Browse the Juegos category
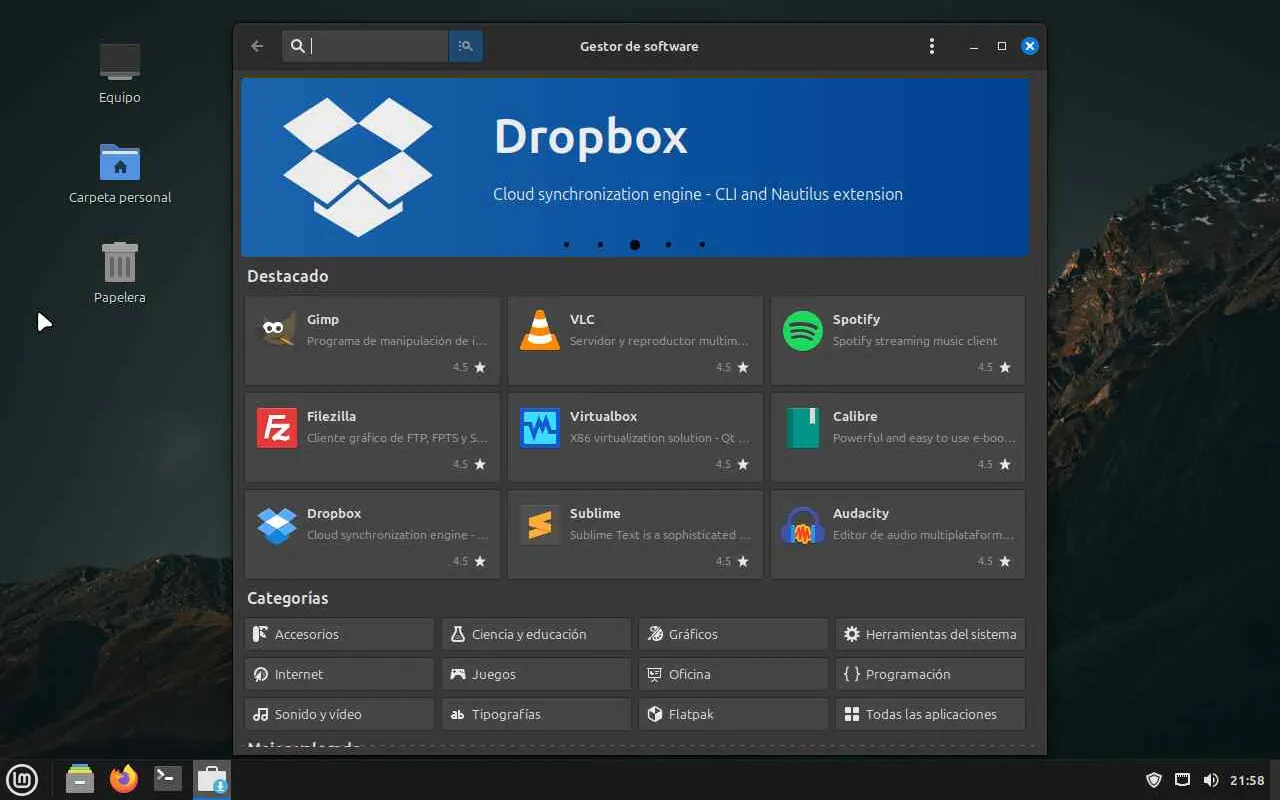The height and width of the screenshot is (800, 1280). [x=536, y=674]
